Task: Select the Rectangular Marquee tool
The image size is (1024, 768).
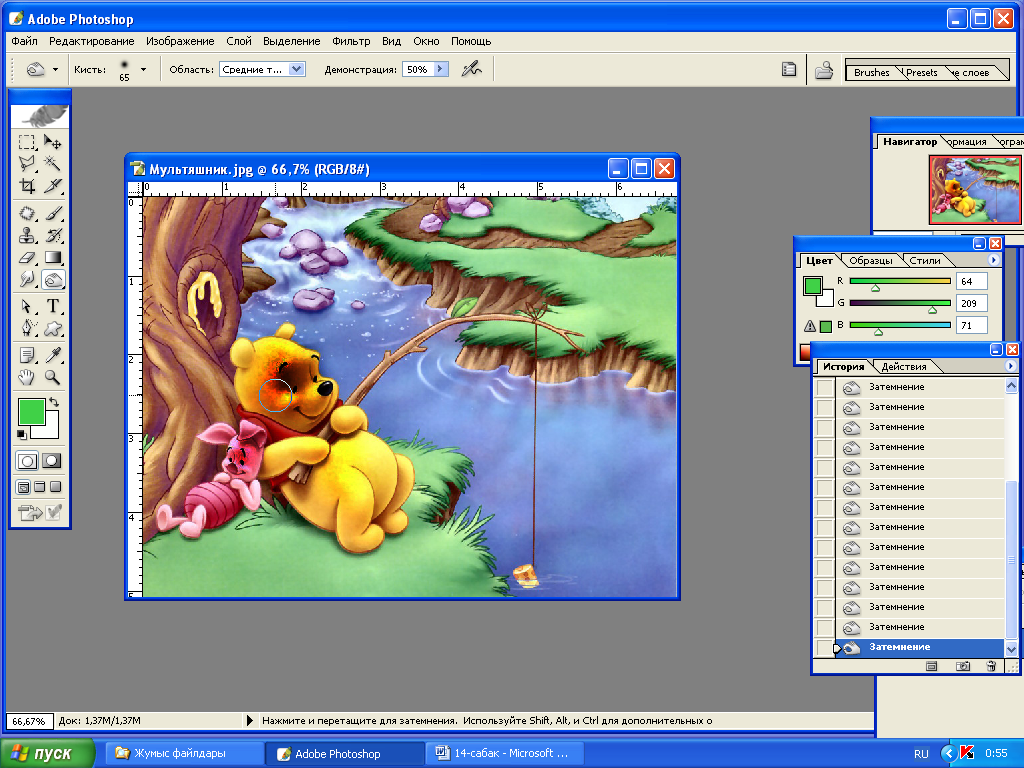Action: click(27, 142)
